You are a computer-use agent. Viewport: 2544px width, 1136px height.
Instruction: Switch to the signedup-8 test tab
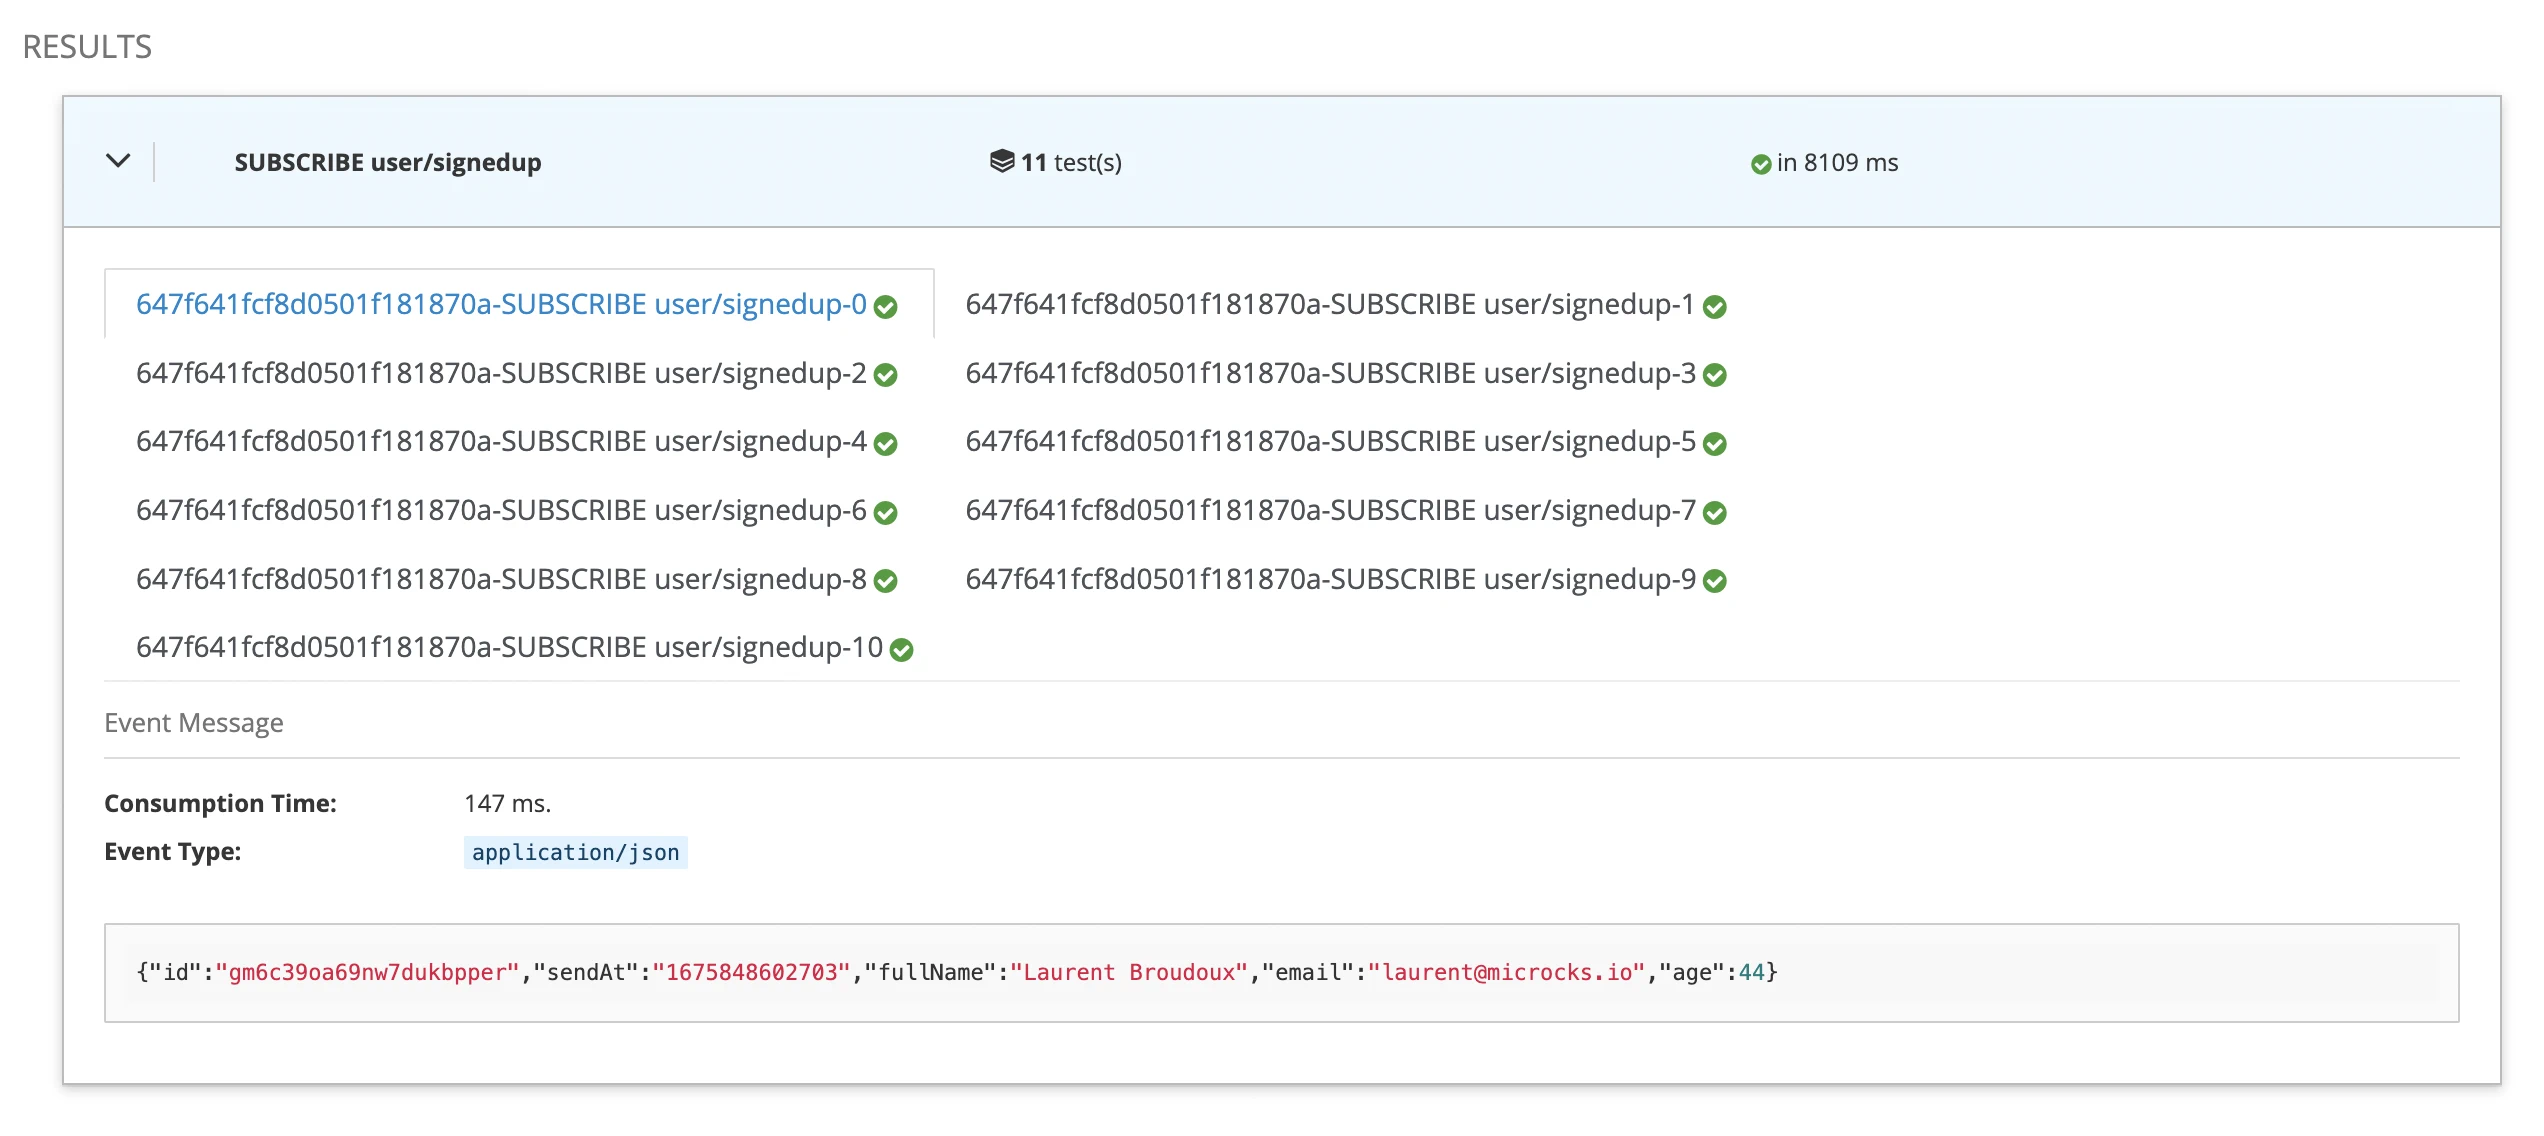(x=500, y=579)
